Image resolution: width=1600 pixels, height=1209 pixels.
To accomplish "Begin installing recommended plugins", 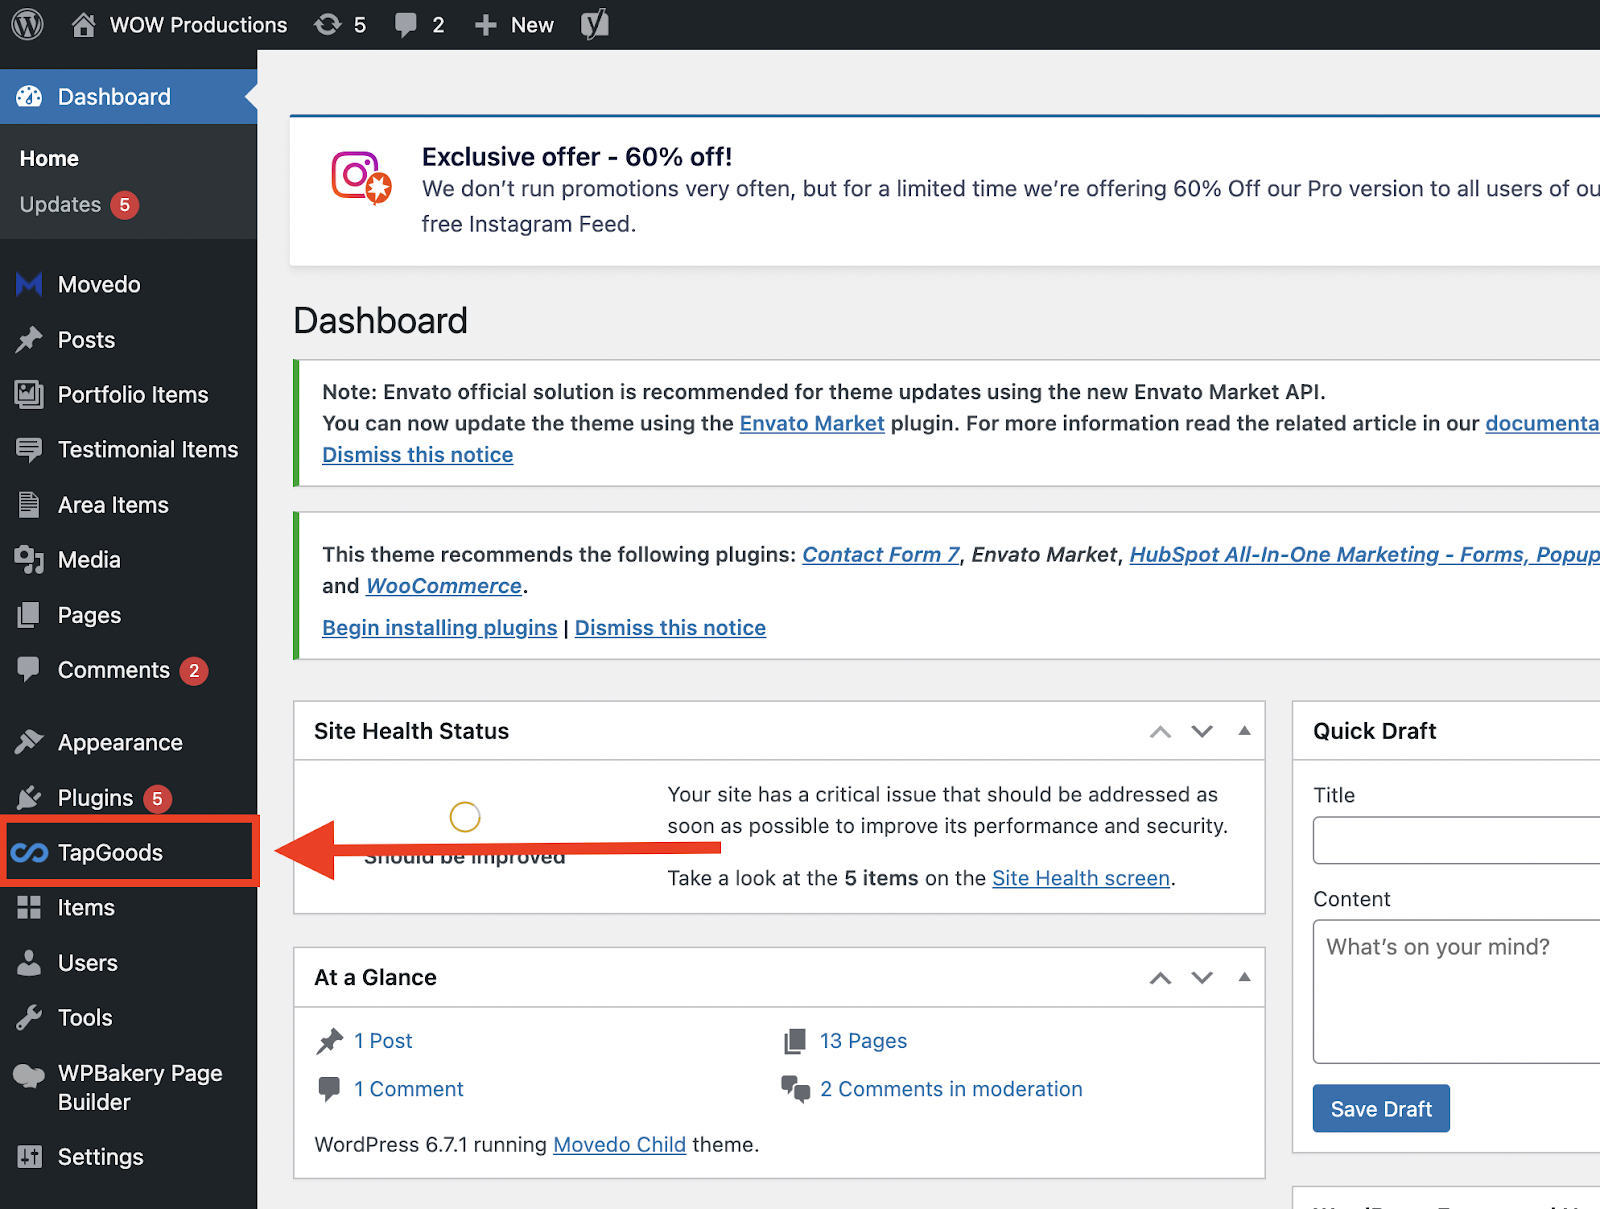I will click(439, 627).
